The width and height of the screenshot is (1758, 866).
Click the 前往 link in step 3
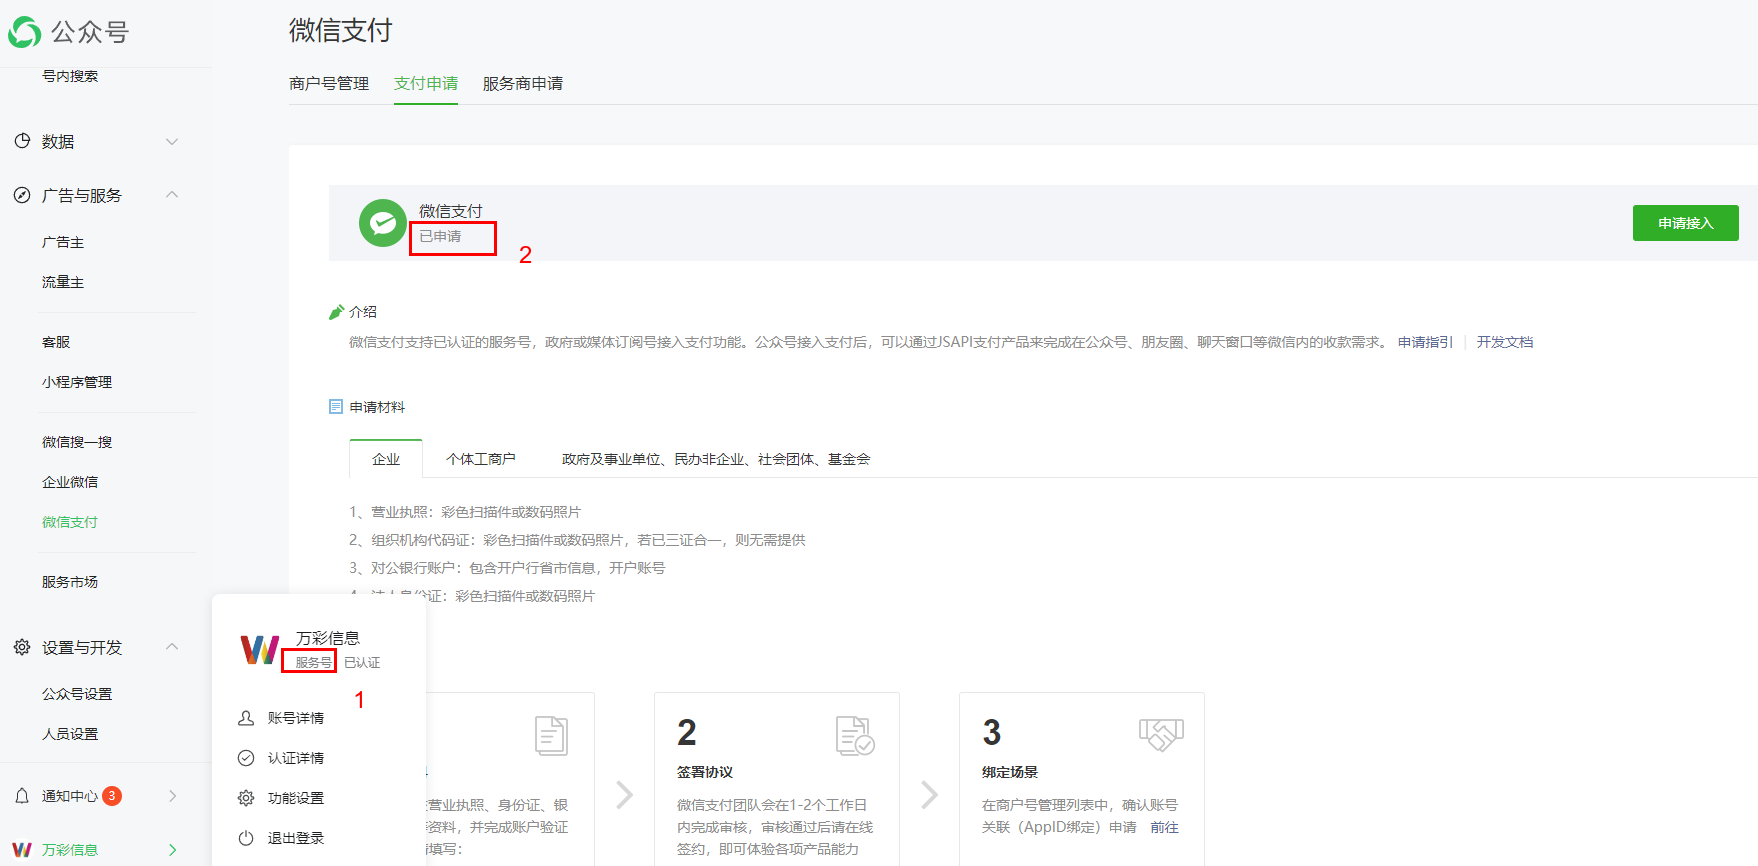pyautogui.click(x=1164, y=827)
